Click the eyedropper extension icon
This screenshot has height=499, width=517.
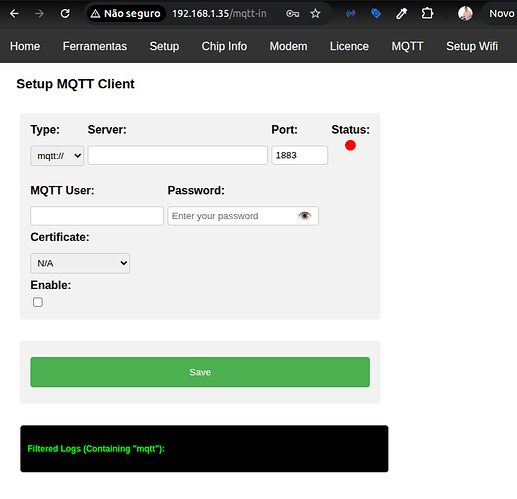(x=402, y=14)
